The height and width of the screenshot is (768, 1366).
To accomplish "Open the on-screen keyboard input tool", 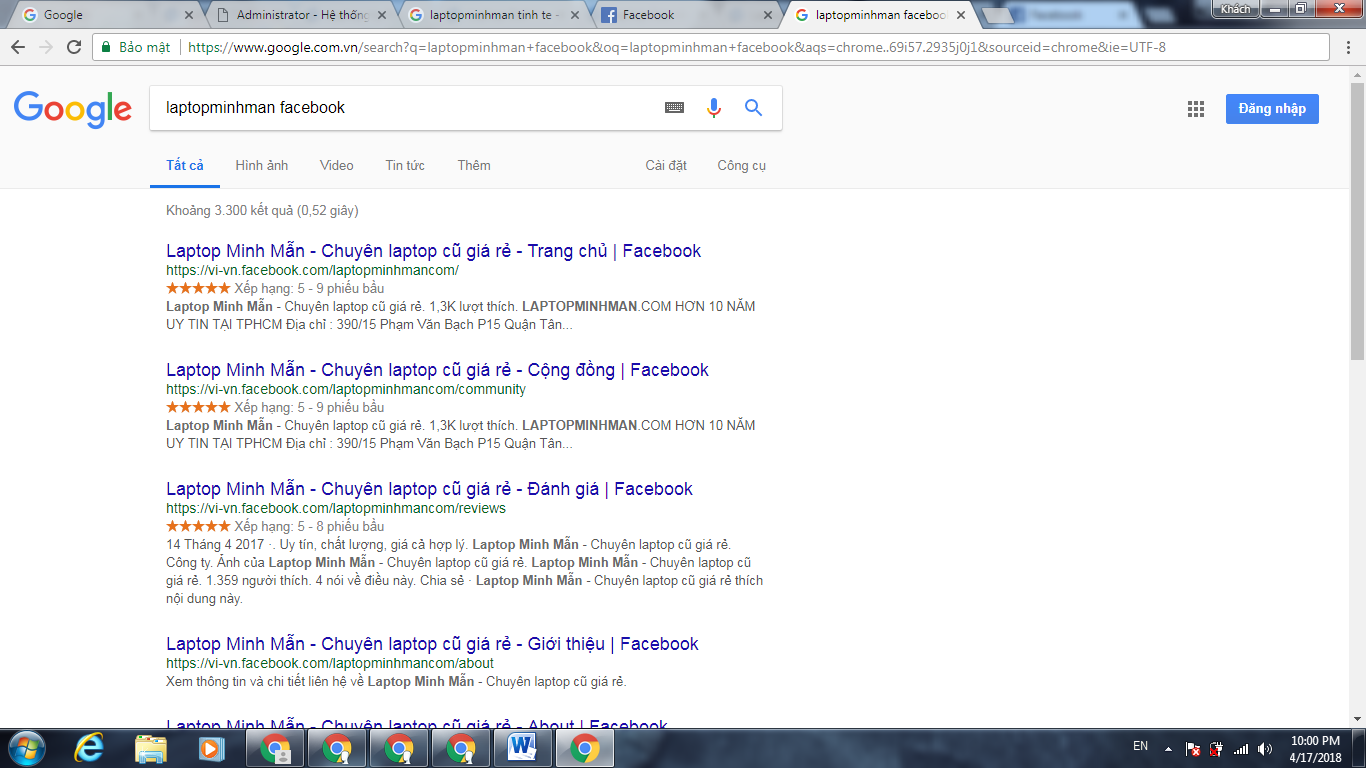I will tap(675, 108).
